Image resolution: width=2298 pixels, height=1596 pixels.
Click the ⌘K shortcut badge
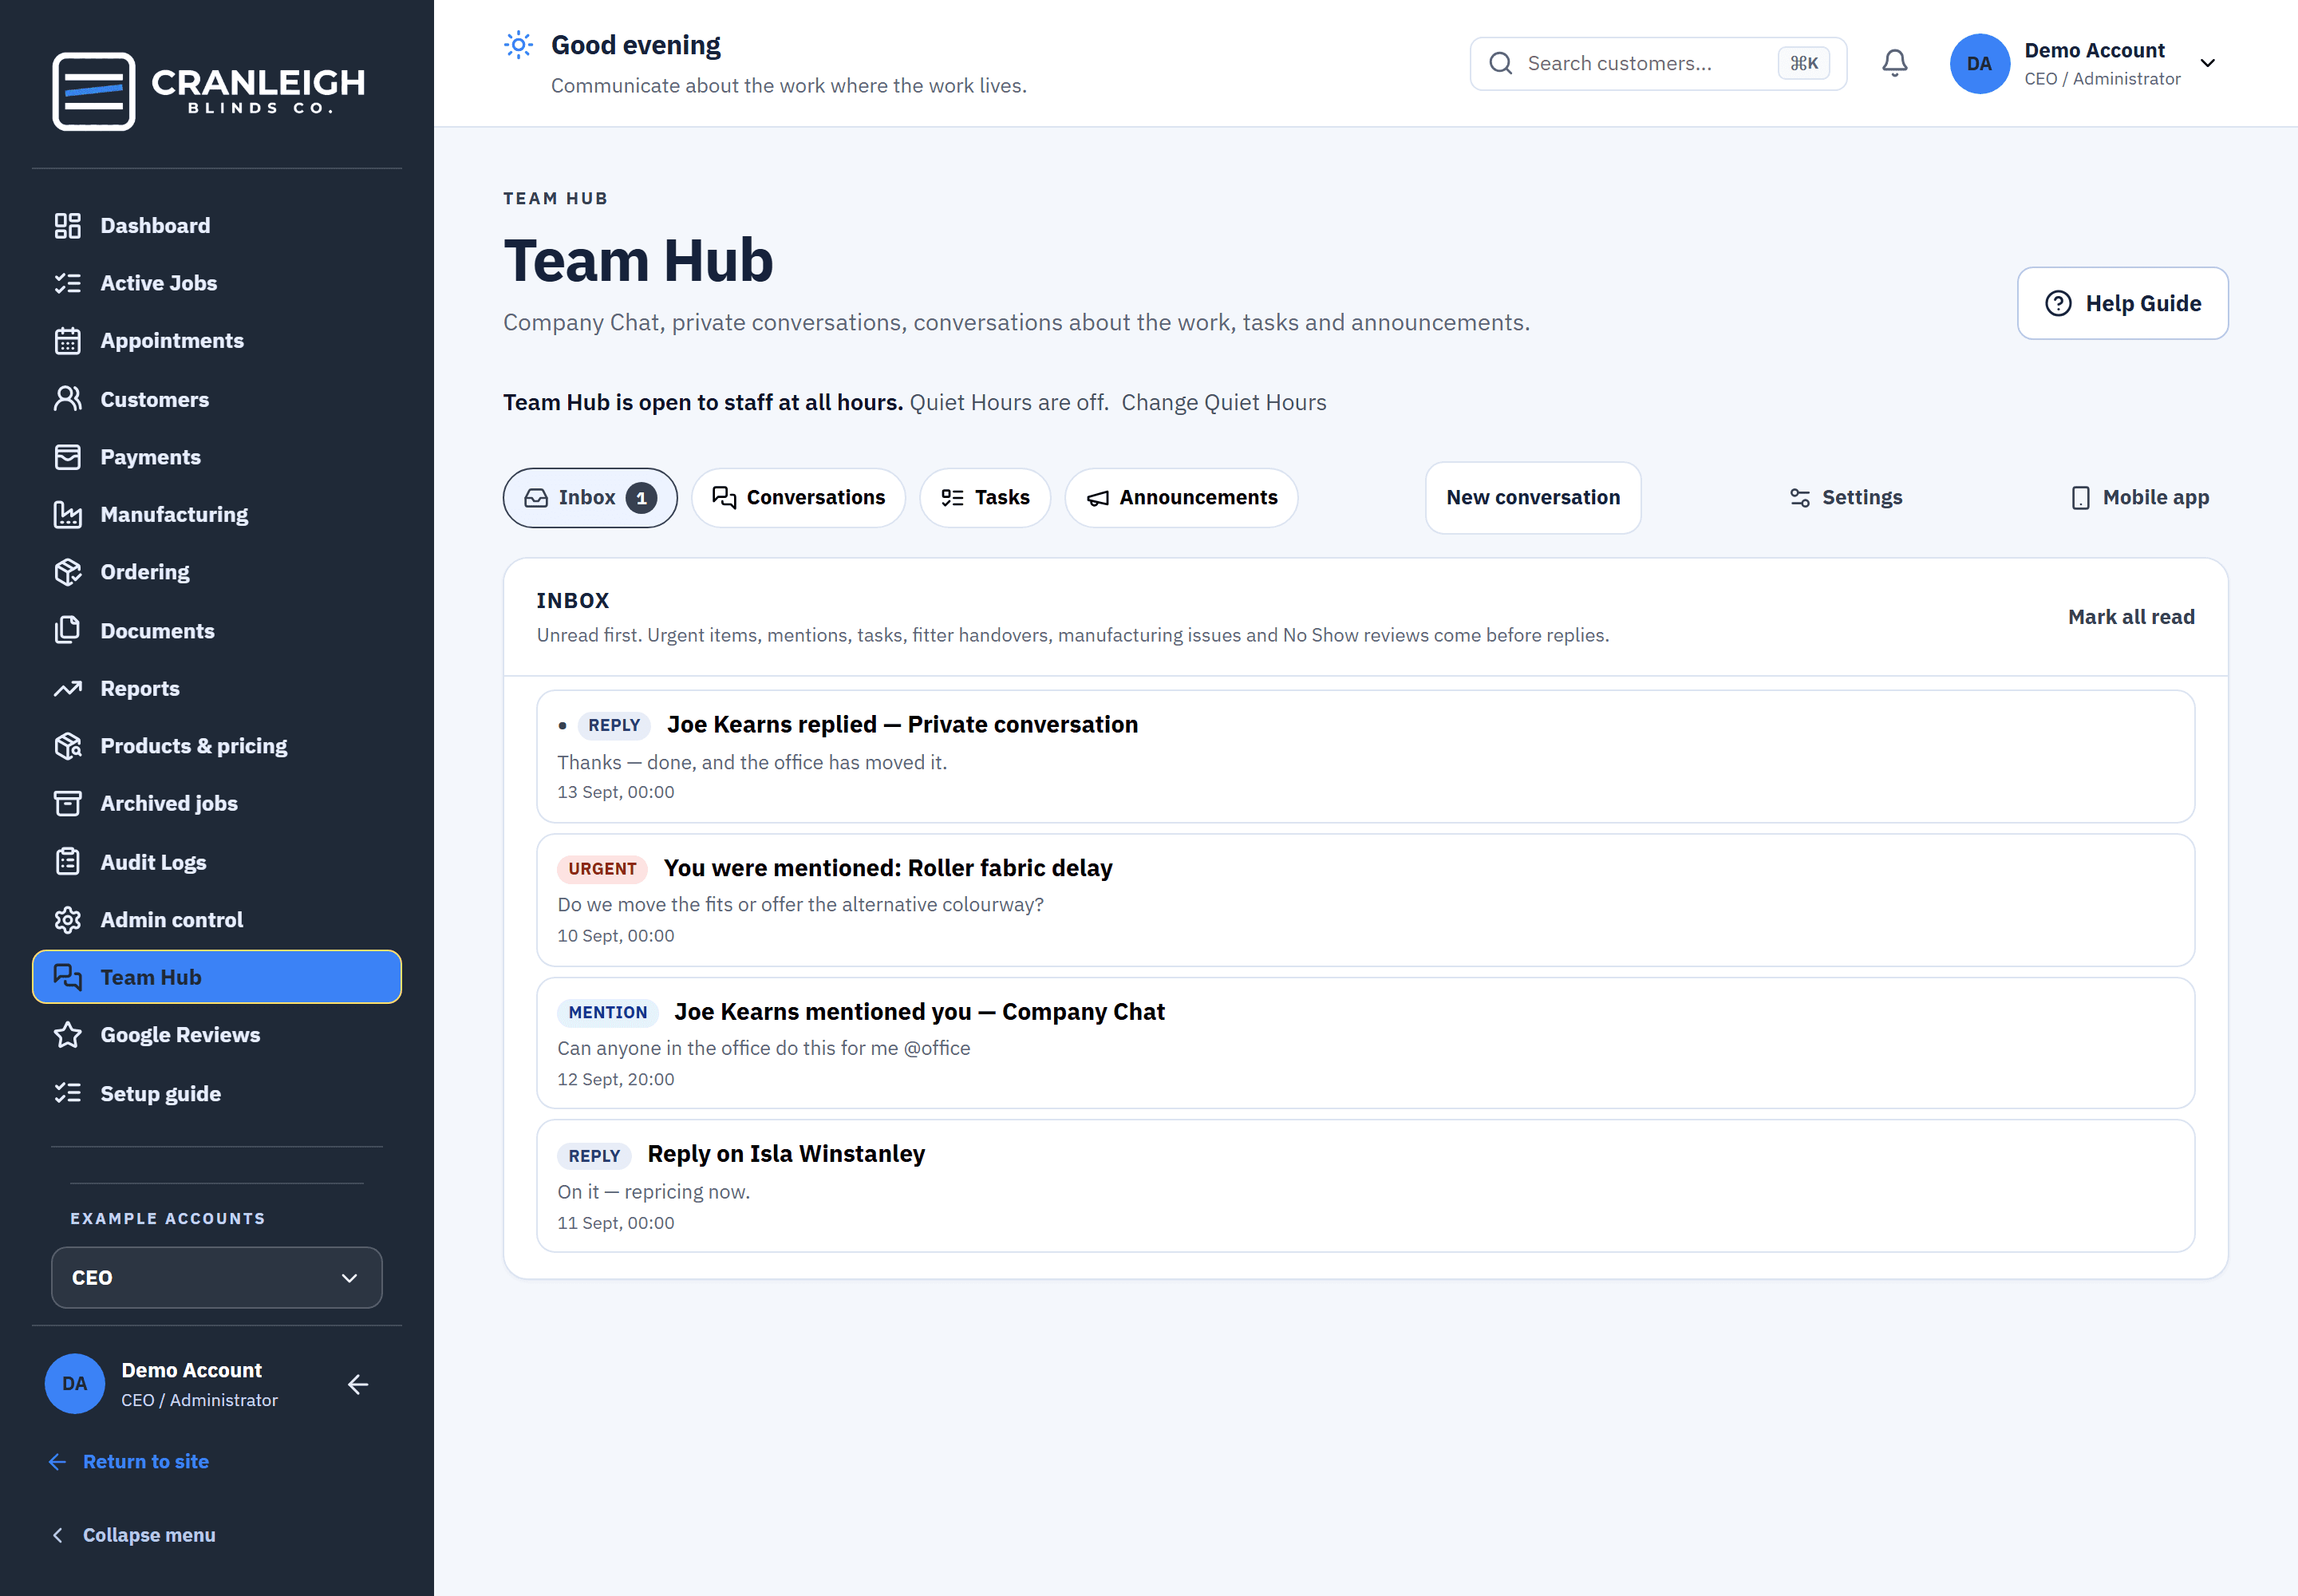pos(1803,63)
